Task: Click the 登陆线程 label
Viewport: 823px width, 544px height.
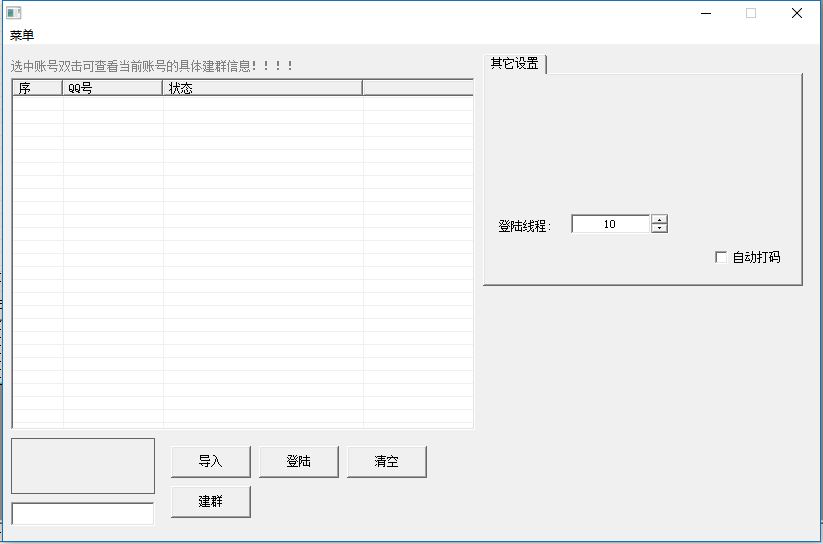Action: [x=524, y=226]
